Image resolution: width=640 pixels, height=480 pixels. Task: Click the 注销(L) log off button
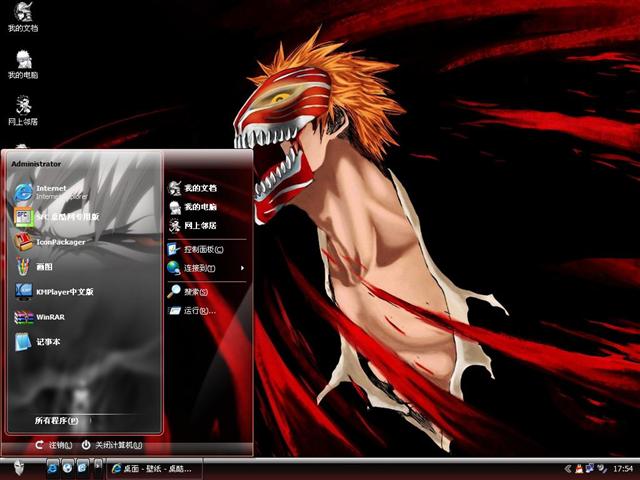[54, 445]
